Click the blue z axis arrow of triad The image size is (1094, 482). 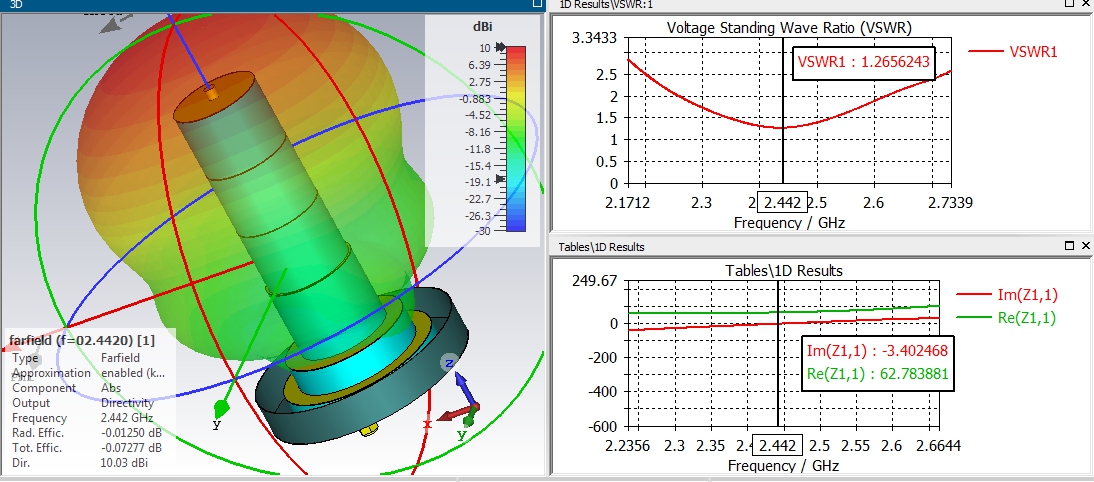pyautogui.click(x=466, y=387)
